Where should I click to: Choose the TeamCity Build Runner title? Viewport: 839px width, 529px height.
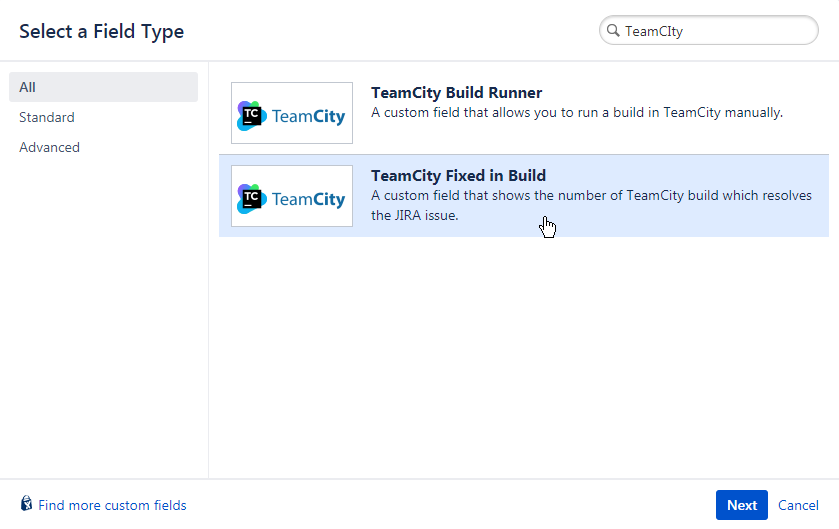(x=456, y=93)
